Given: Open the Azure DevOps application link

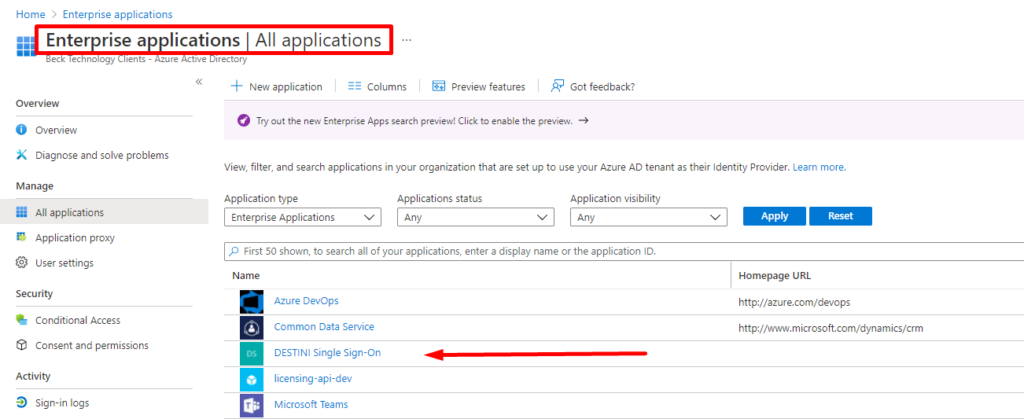Looking at the screenshot, I should point(306,301).
